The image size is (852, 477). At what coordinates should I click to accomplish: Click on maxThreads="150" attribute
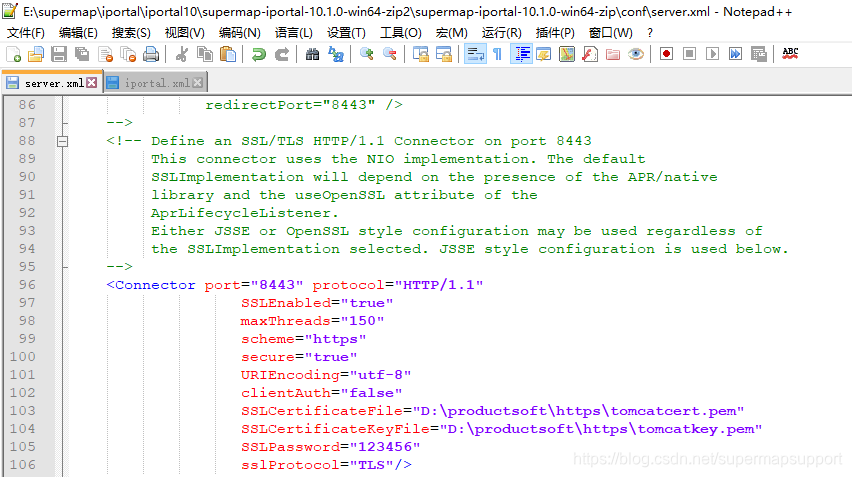312,321
